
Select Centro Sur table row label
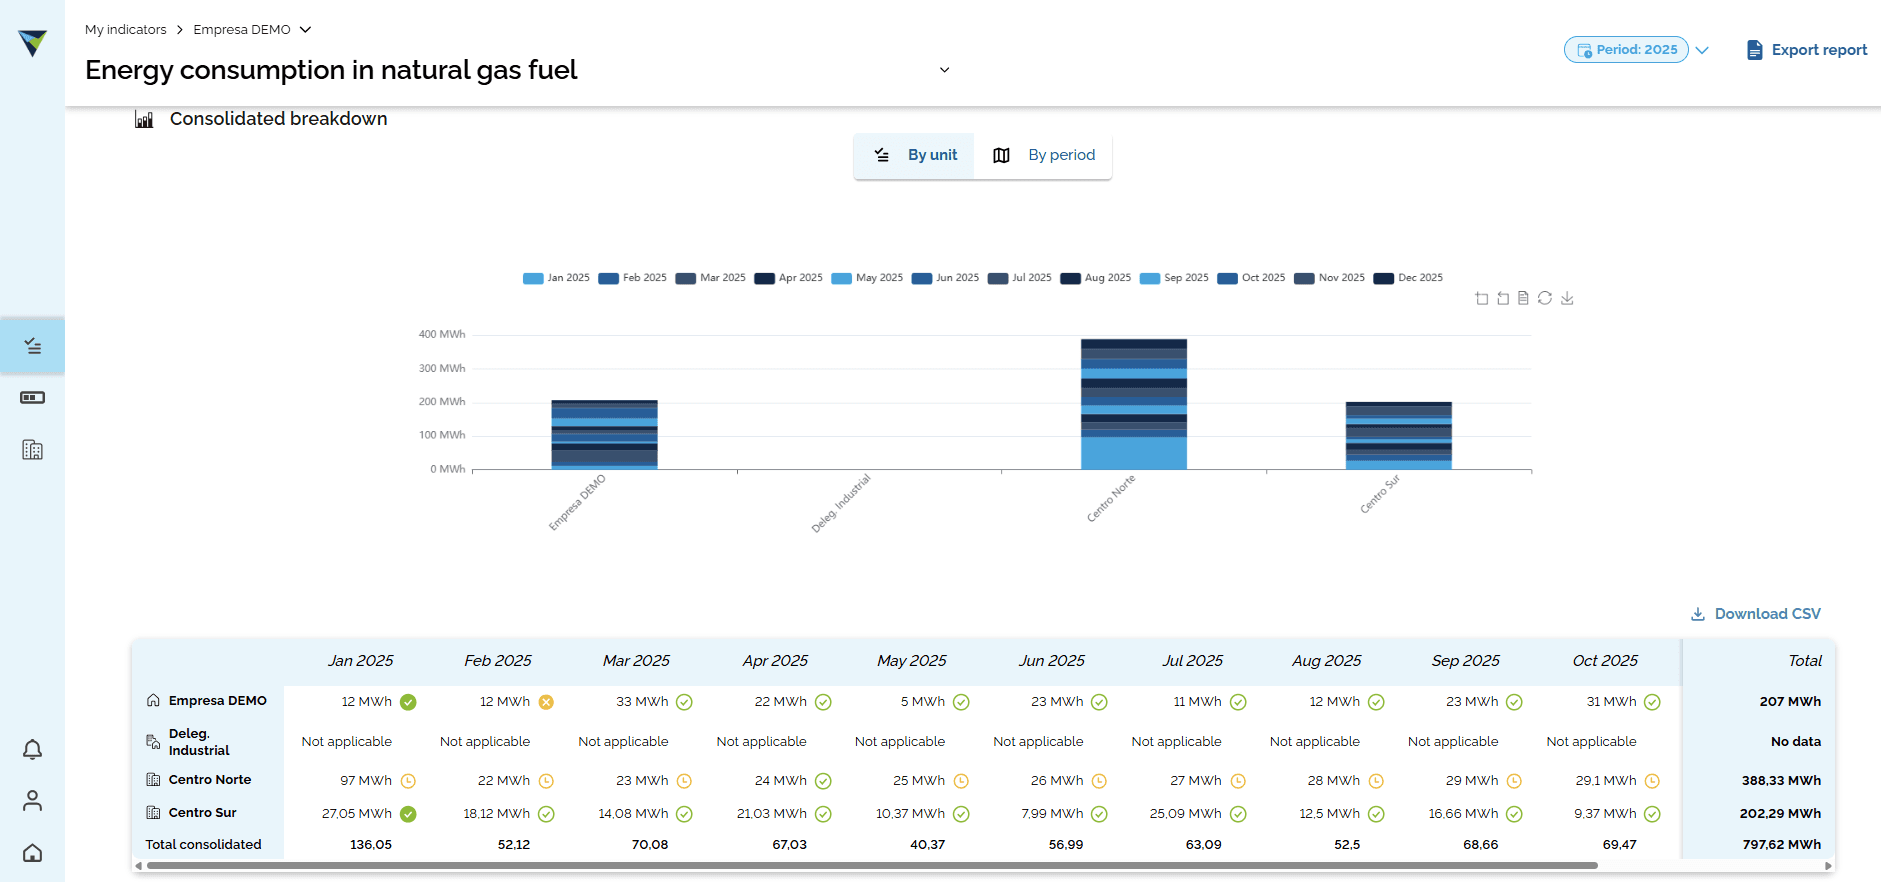202,813
